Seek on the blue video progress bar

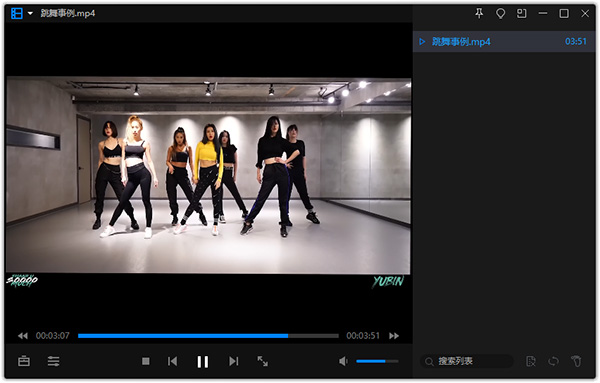click(x=208, y=336)
